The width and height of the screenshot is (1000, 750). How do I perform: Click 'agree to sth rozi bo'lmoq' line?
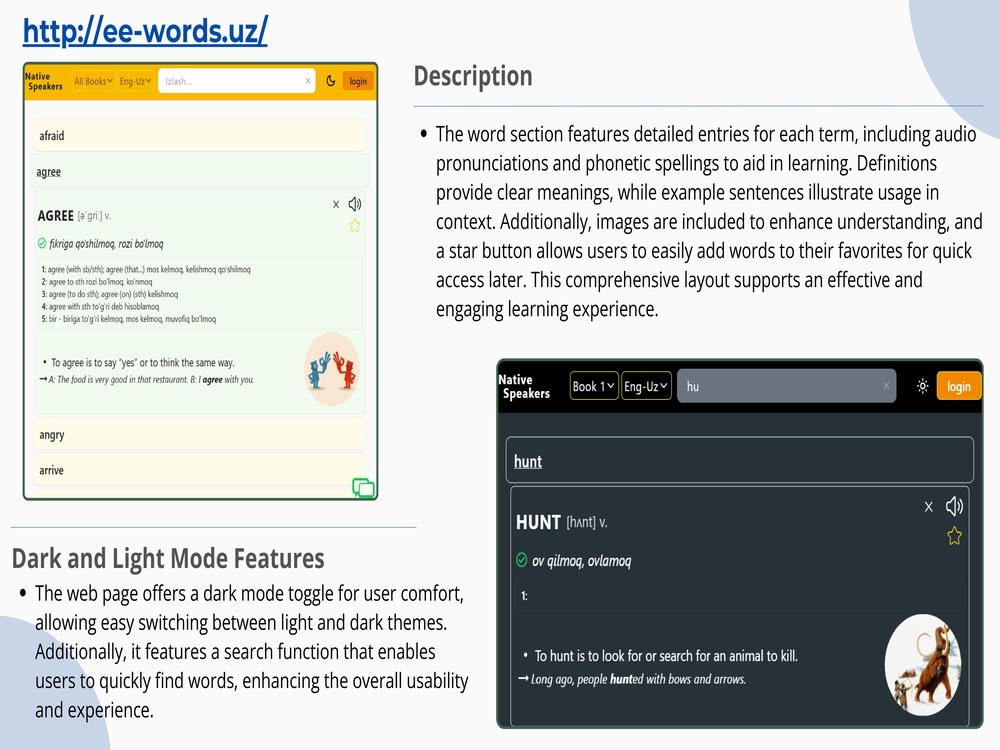pyautogui.click(x=97, y=281)
